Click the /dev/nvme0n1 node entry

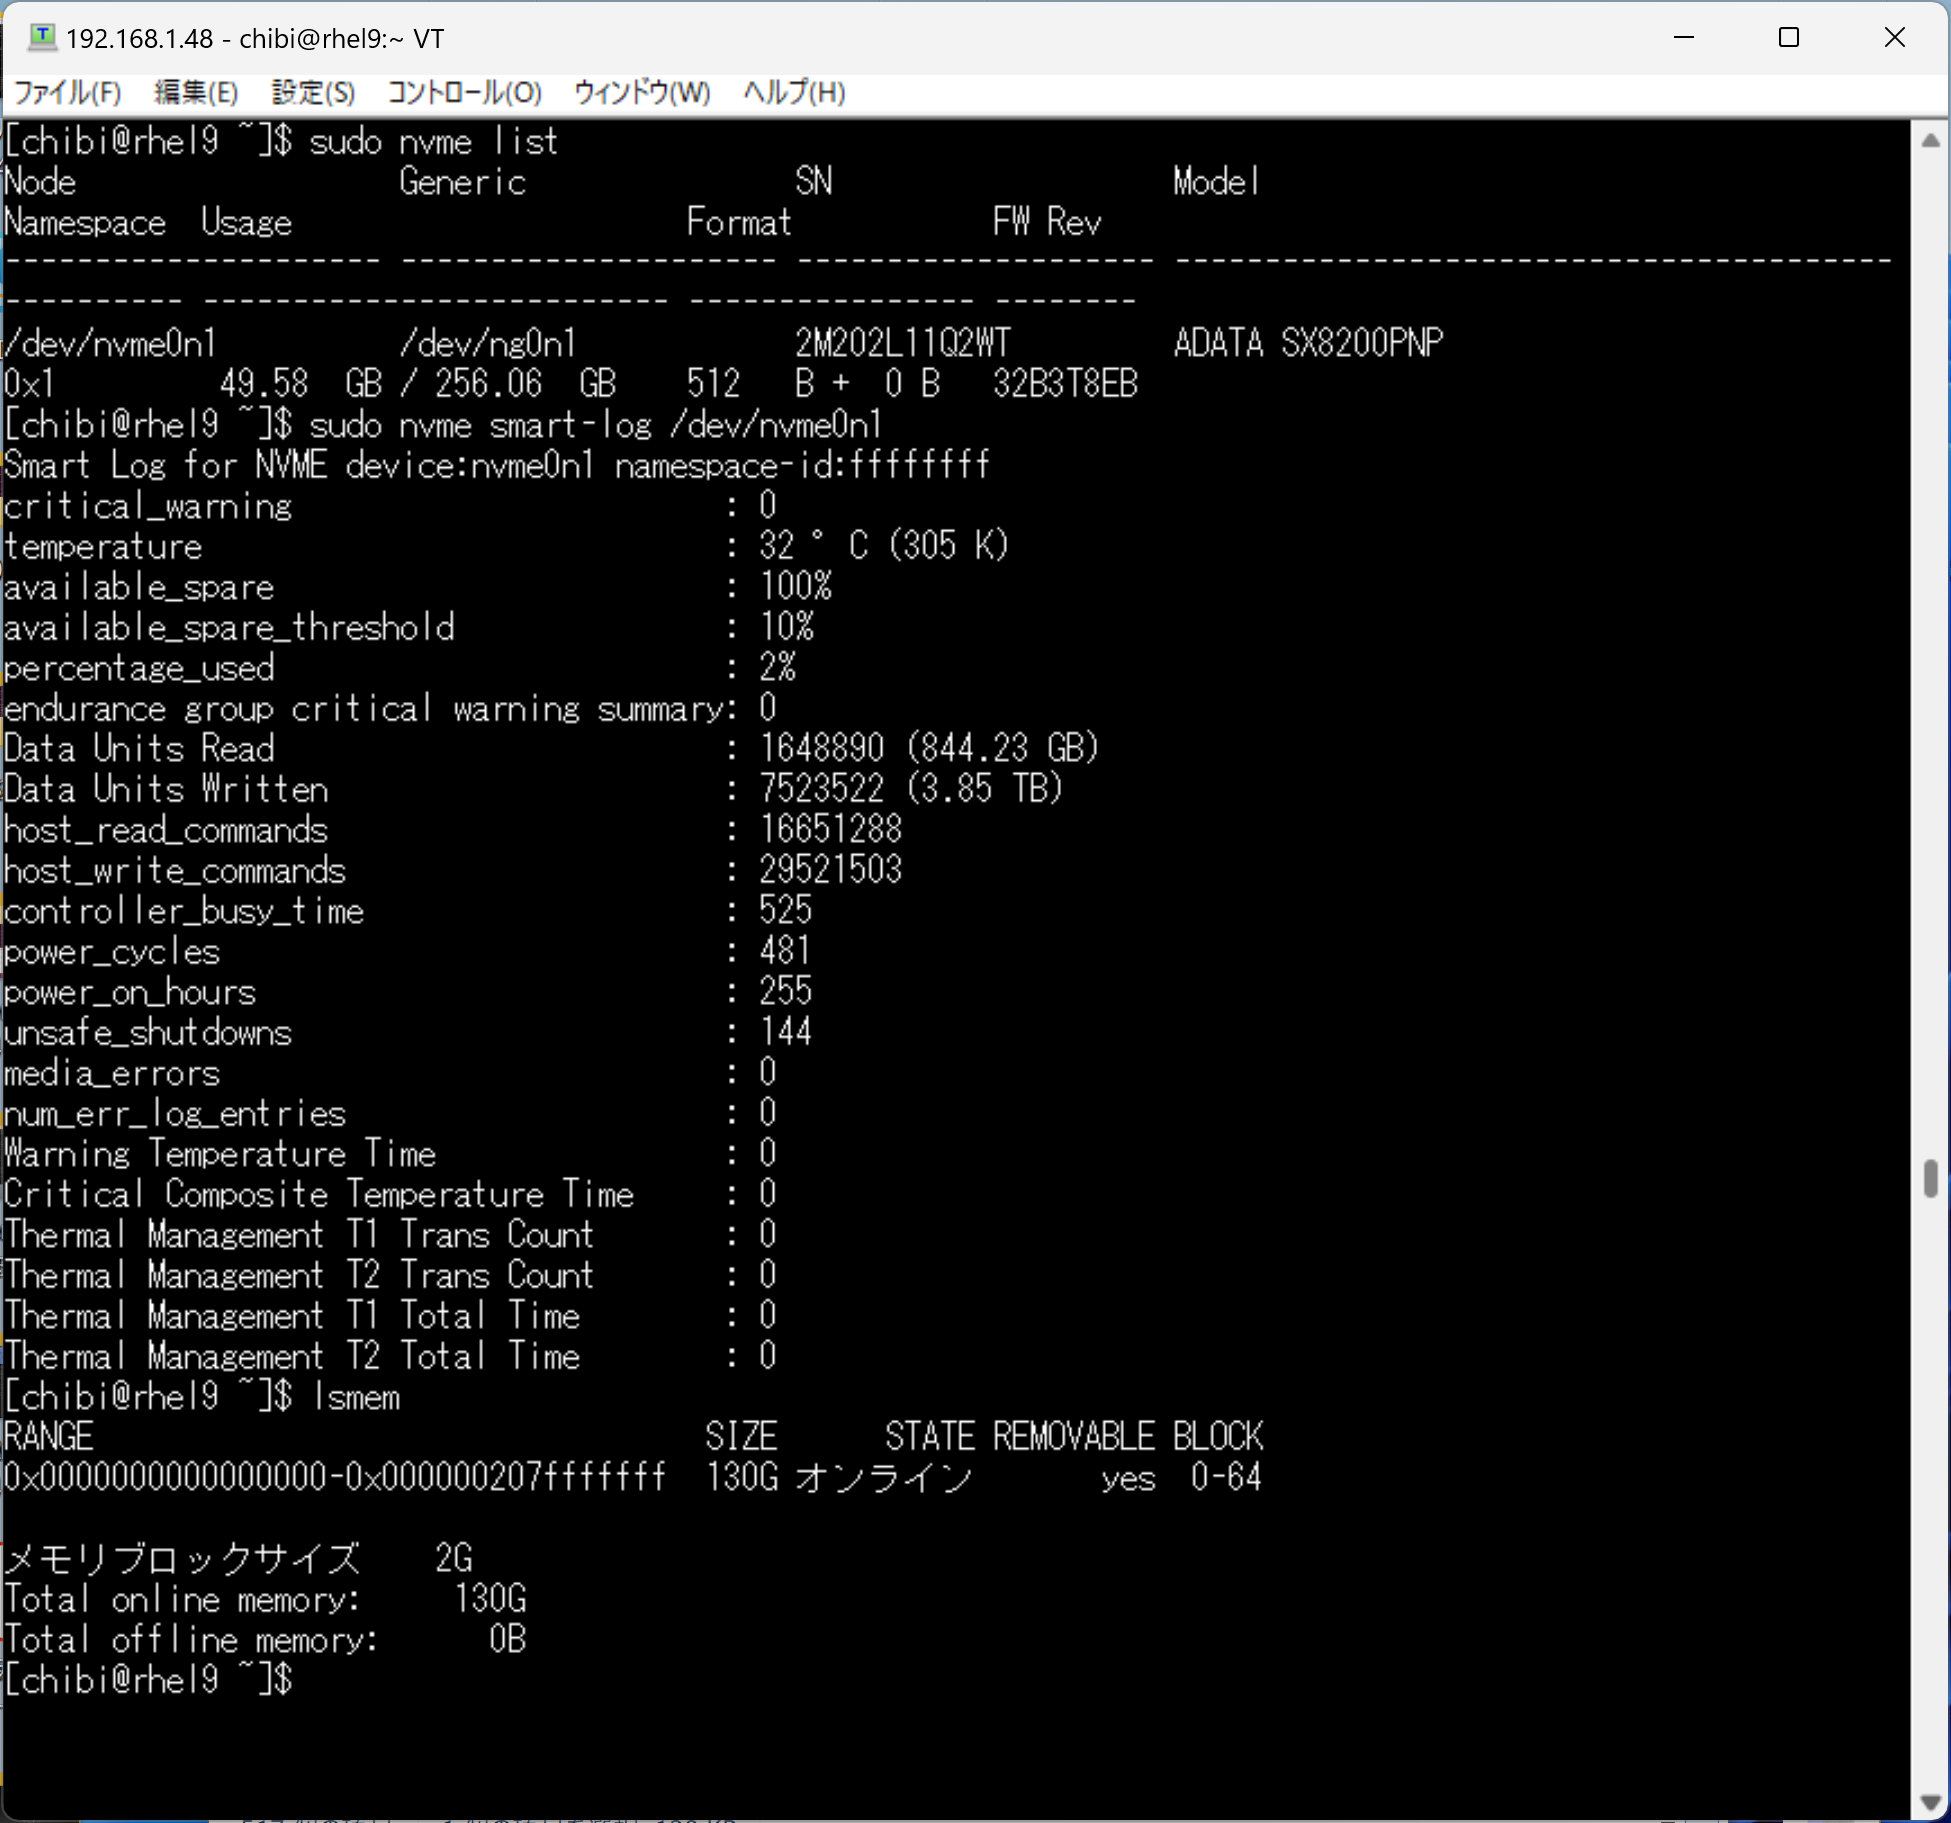tap(110, 344)
